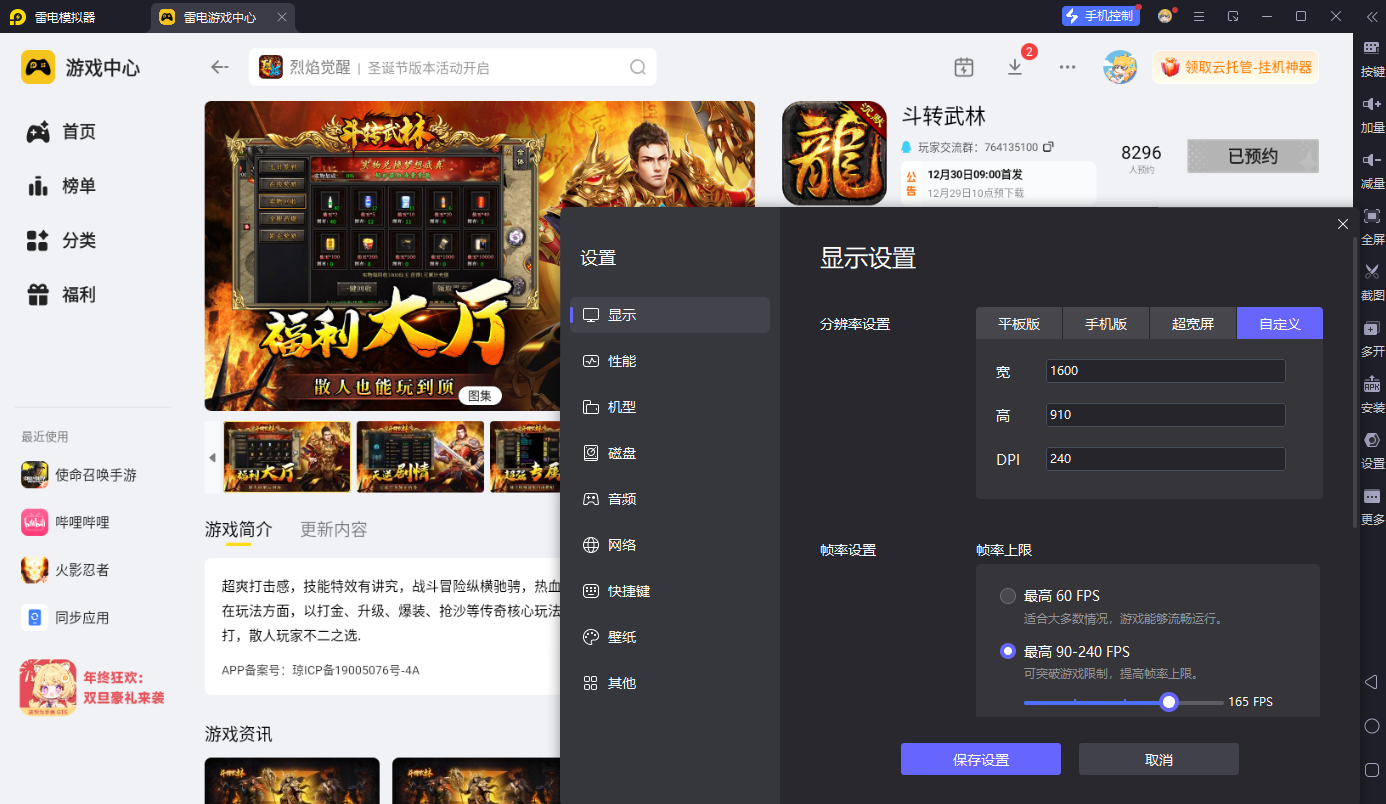Select the 最高 60 FPS radio option
The width and height of the screenshot is (1386, 804).
[1008, 596]
